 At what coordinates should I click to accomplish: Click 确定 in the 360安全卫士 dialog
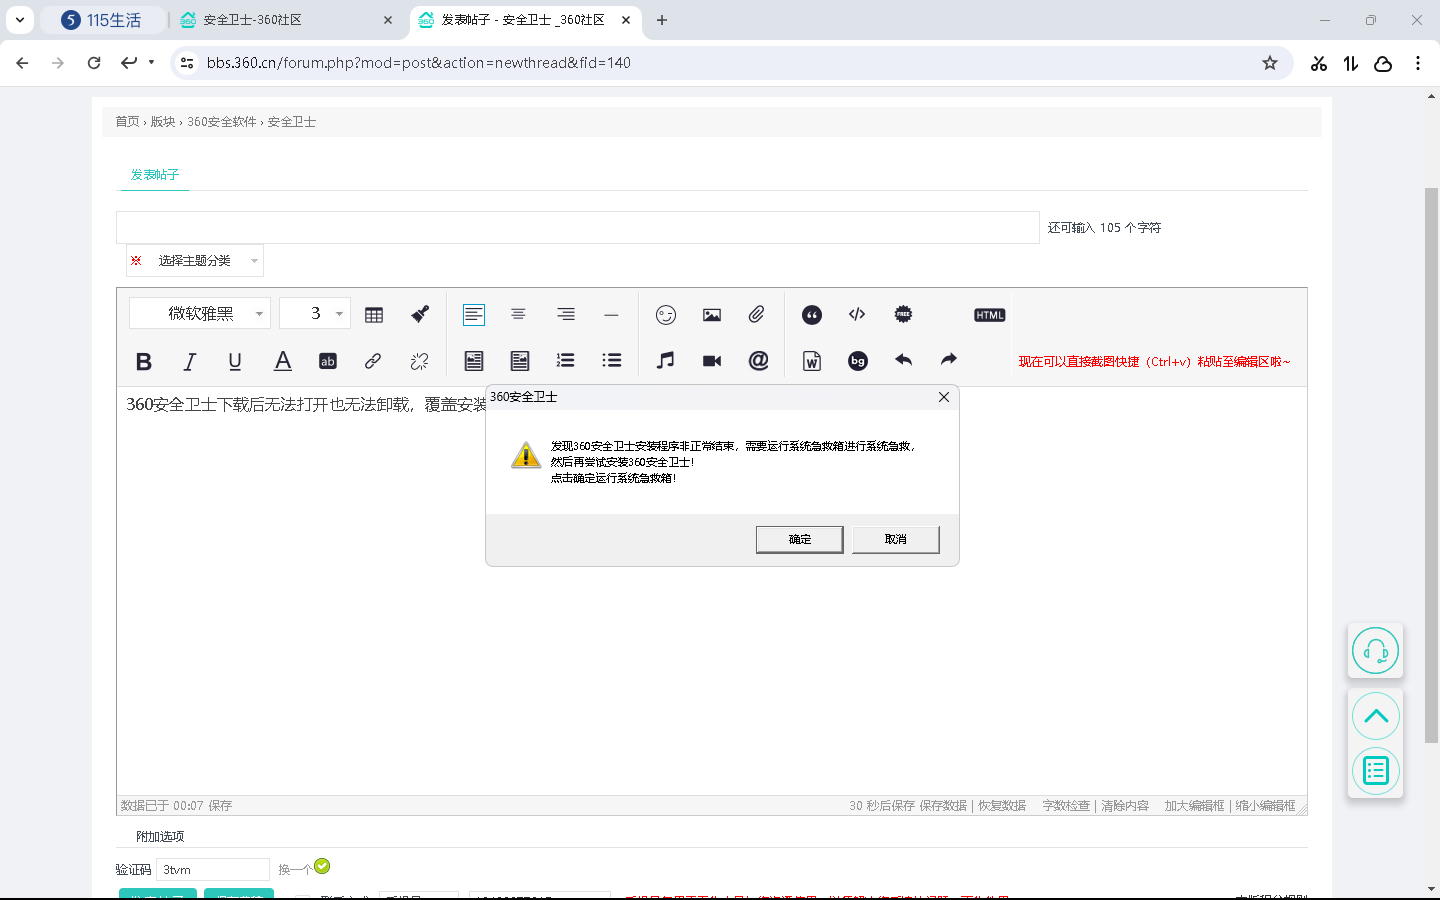[x=800, y=539]
